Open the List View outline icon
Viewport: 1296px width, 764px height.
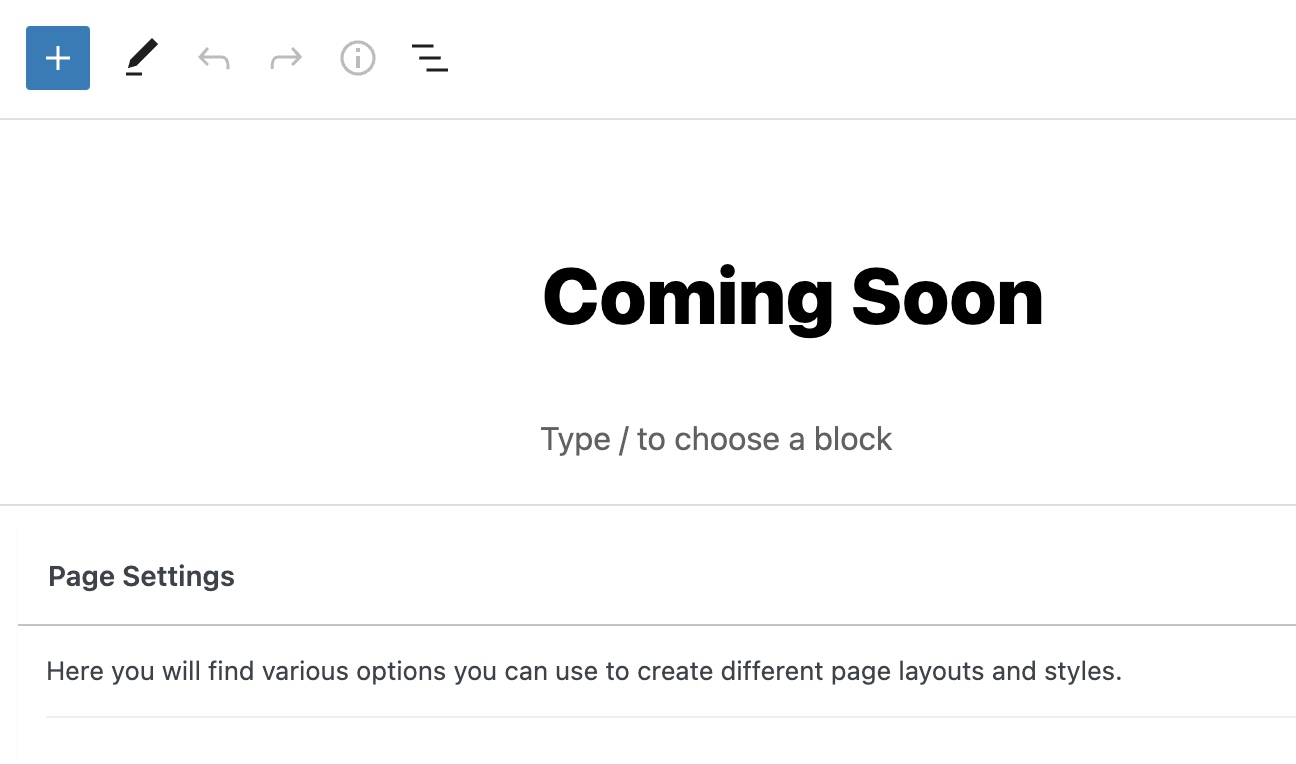point(430,58)
